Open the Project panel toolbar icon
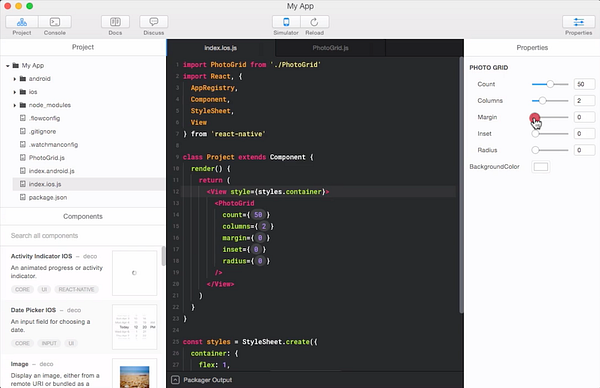The width and height of the screenshot is (600, 388). 22,22
